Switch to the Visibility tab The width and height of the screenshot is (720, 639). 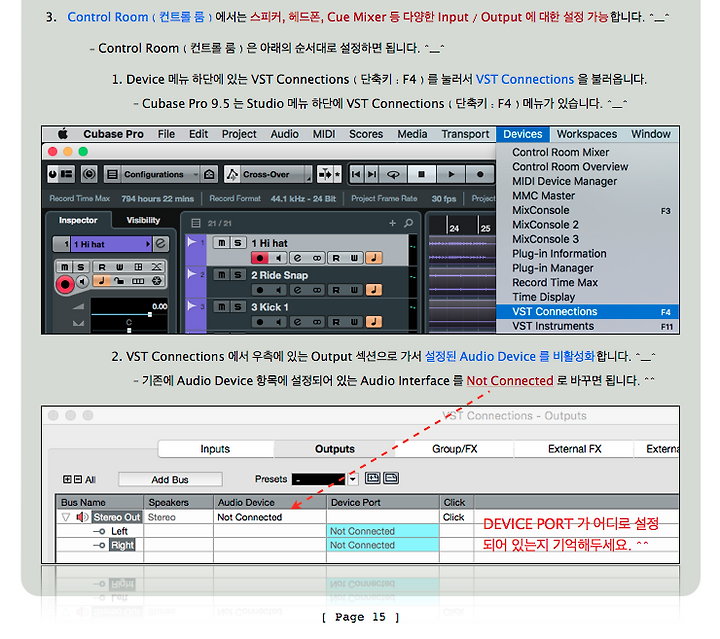click(143, 220)
